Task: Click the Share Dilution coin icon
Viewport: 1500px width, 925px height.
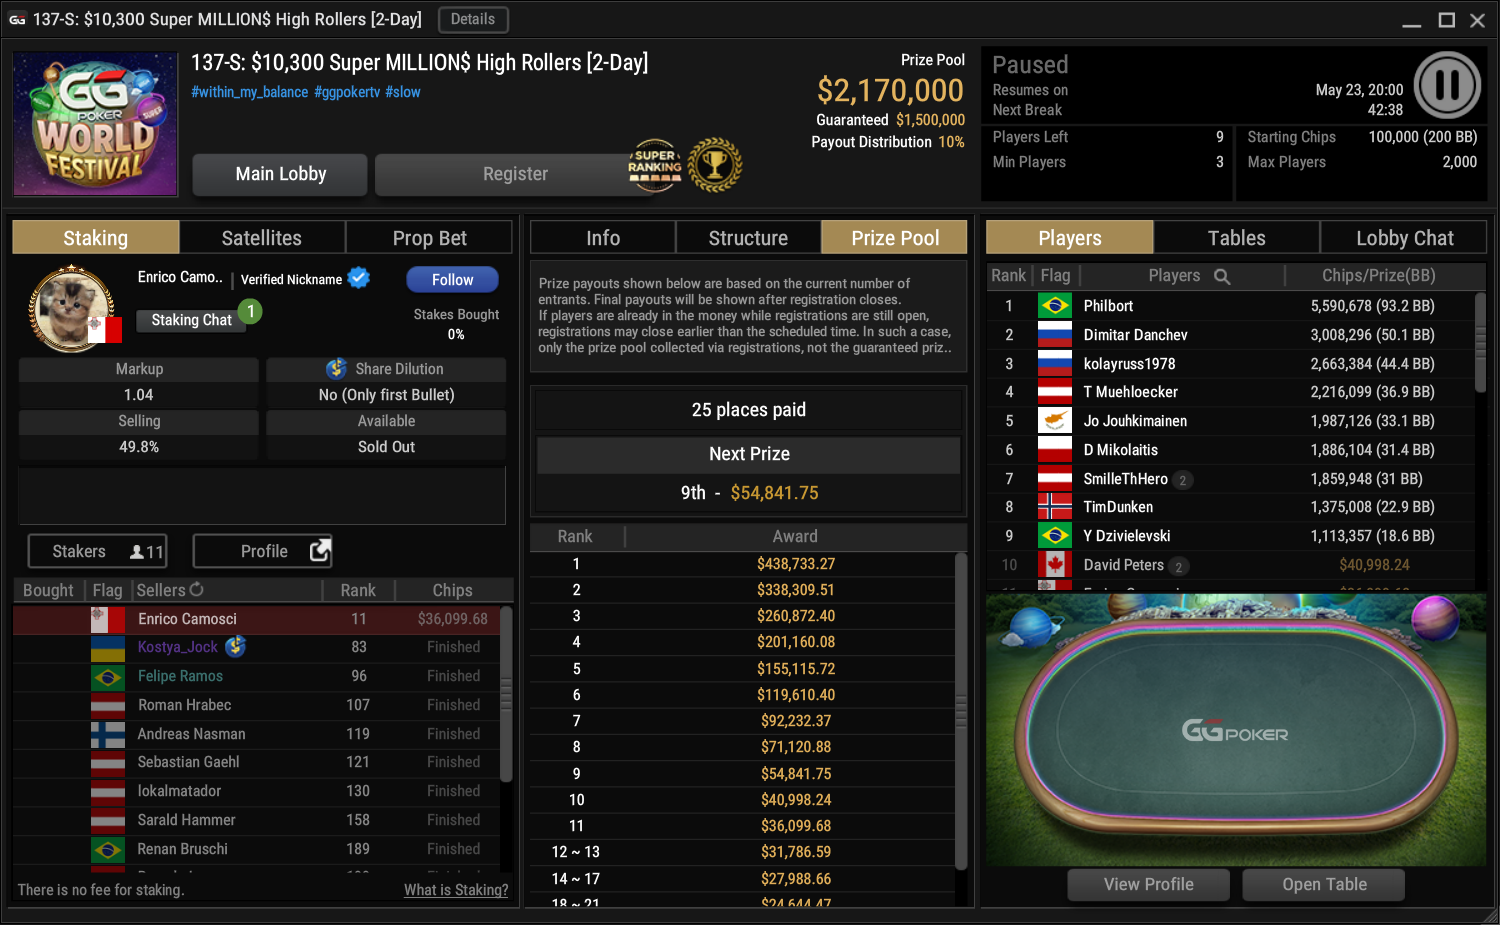Action: click(x=337, y=369)
